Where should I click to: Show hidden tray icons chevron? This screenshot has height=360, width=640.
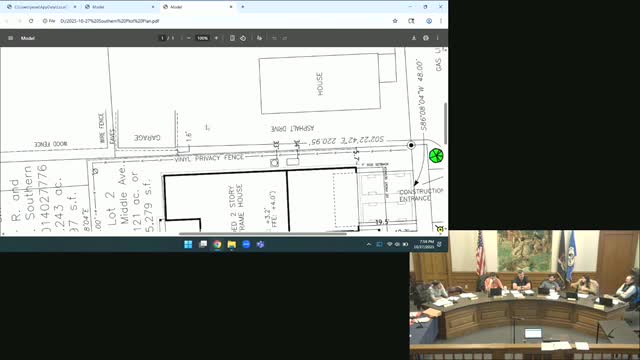pos(369,244)
